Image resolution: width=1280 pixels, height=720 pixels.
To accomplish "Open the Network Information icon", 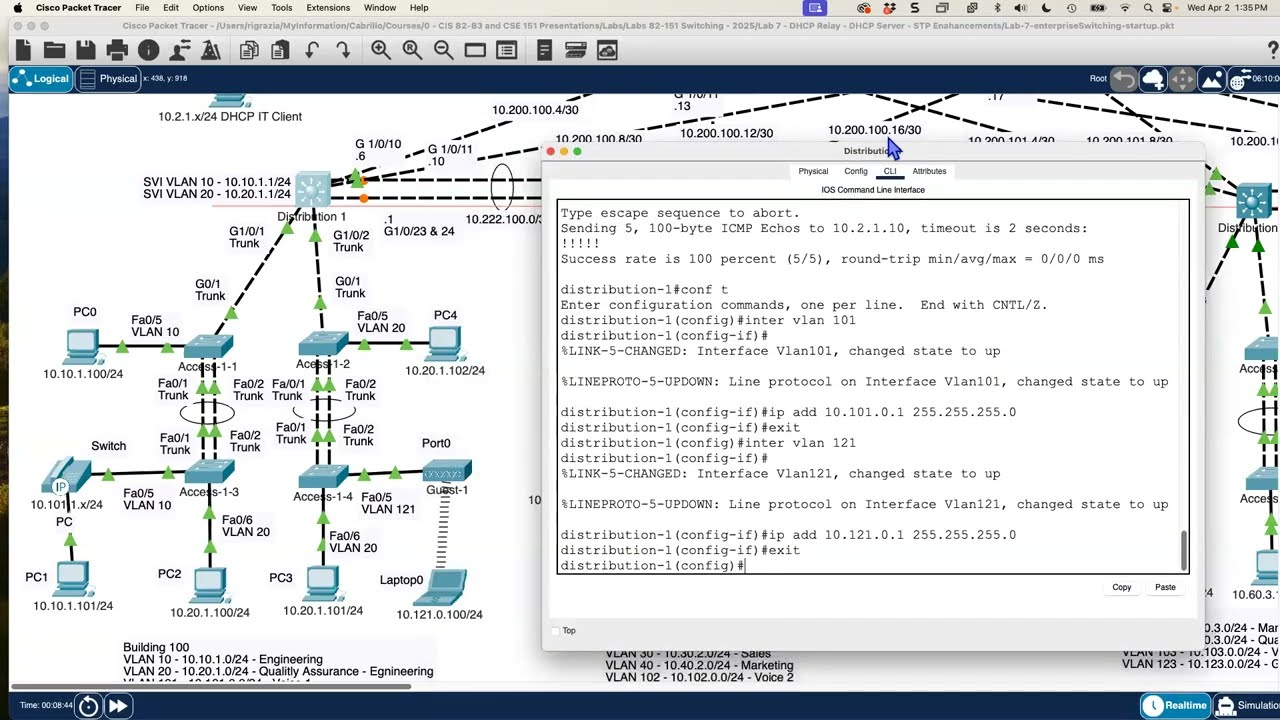I will click(149, 49).
